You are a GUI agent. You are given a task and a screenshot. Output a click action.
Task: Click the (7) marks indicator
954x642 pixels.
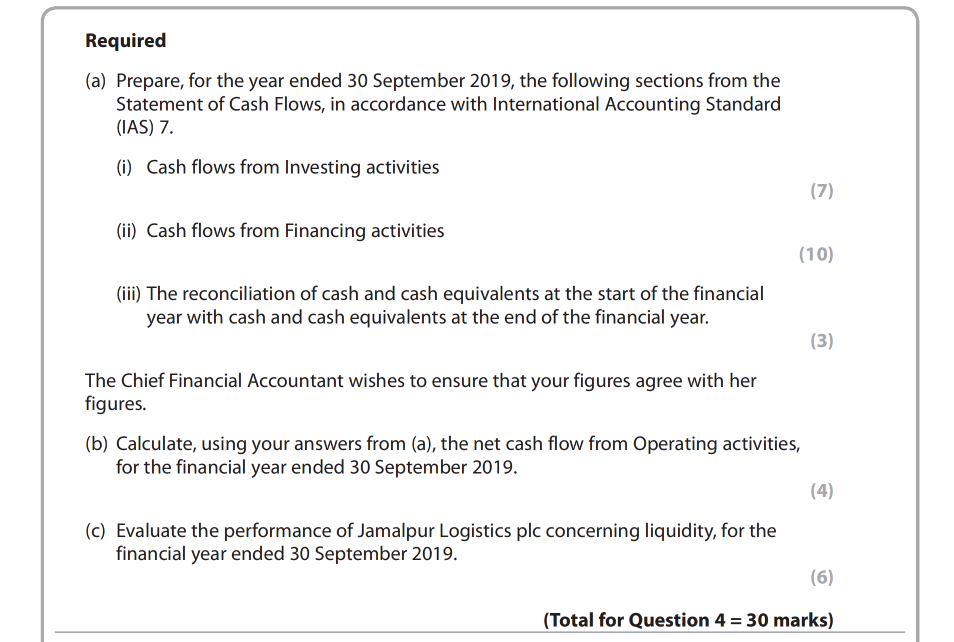pyautogui.click(x=821, y=191)
